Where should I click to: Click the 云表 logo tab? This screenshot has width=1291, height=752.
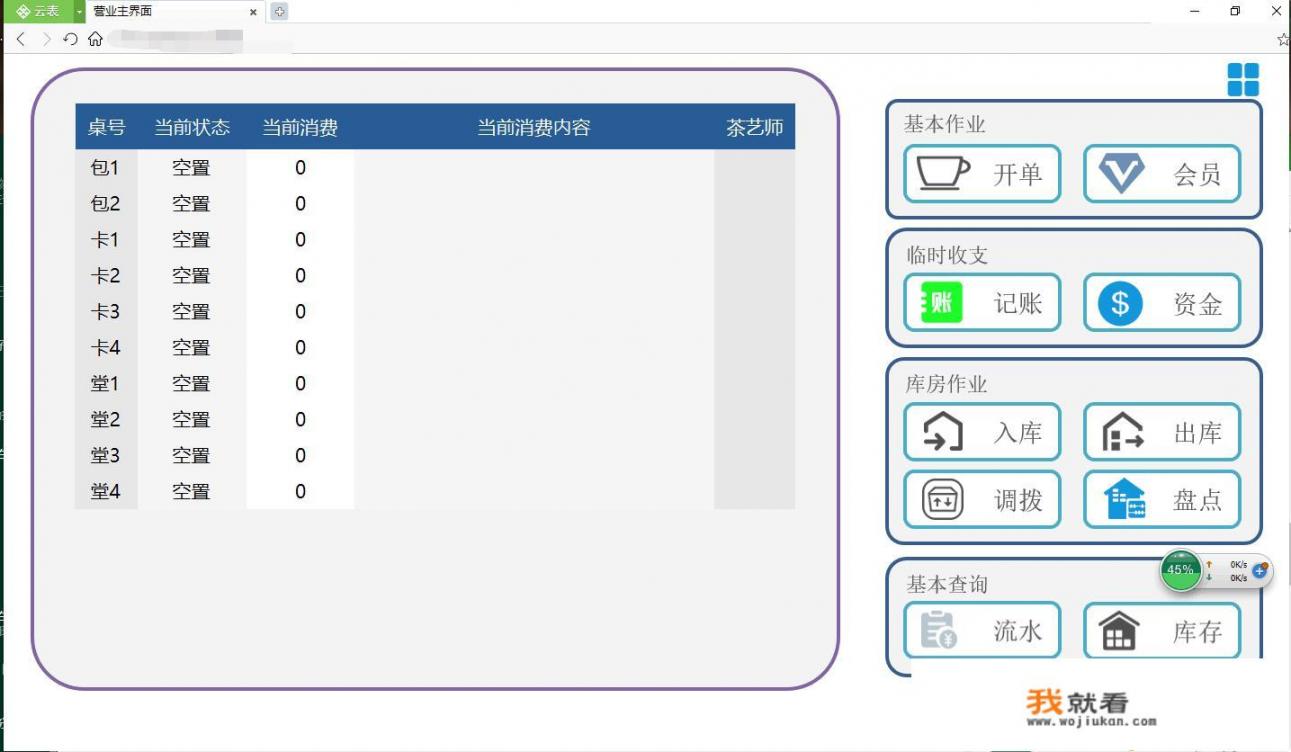38,11
